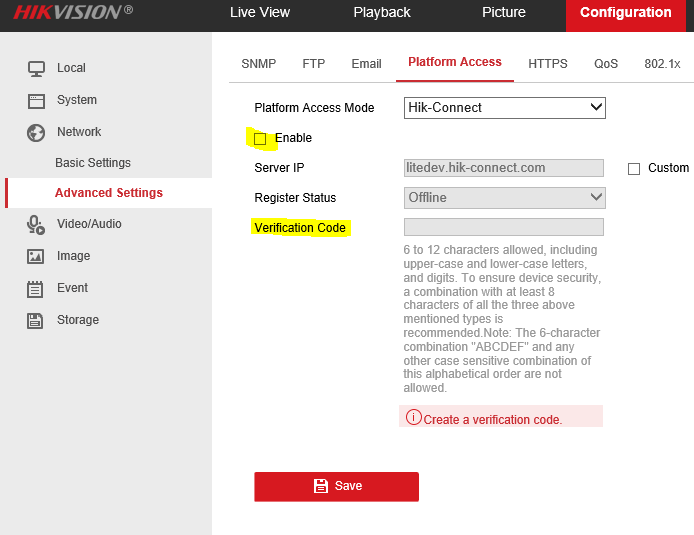Expand the Register Status dropdown
This screenshot has height=535, width=694.
[504, 198]
